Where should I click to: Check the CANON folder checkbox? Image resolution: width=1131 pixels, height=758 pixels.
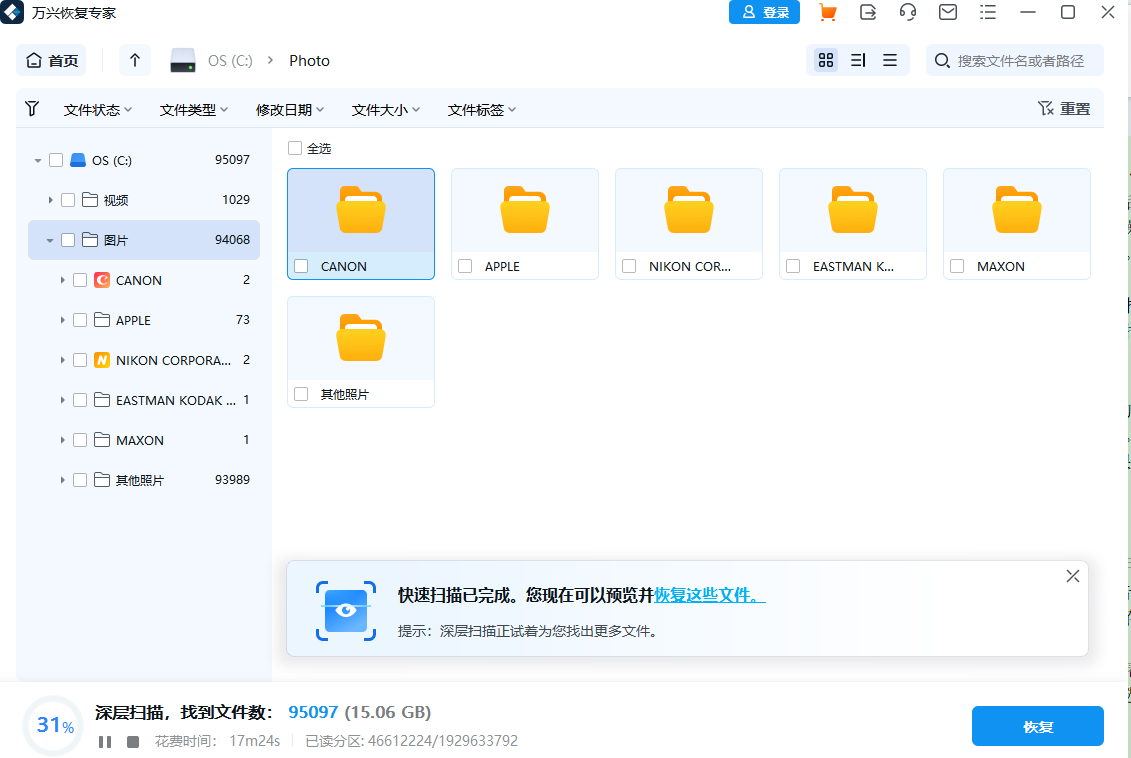click(300, 266)
